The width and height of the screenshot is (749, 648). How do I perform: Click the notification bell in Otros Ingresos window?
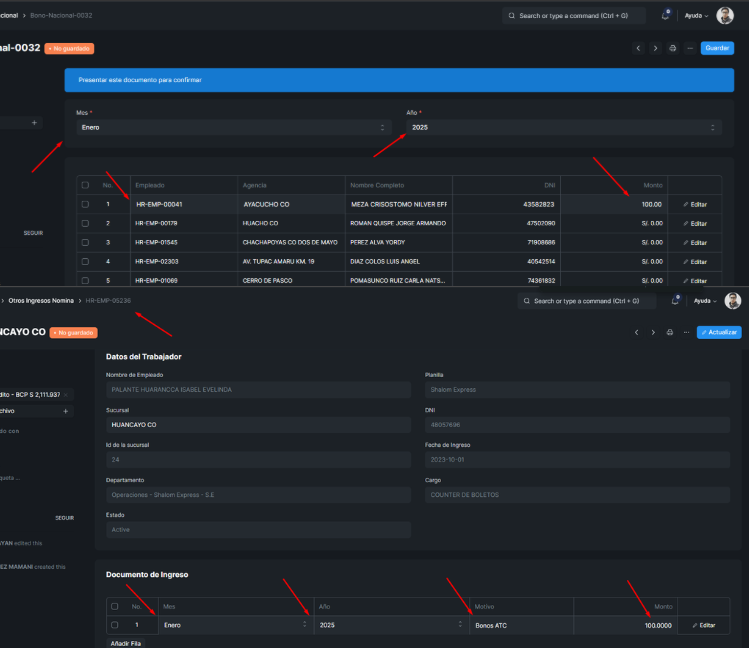(675, 300)
